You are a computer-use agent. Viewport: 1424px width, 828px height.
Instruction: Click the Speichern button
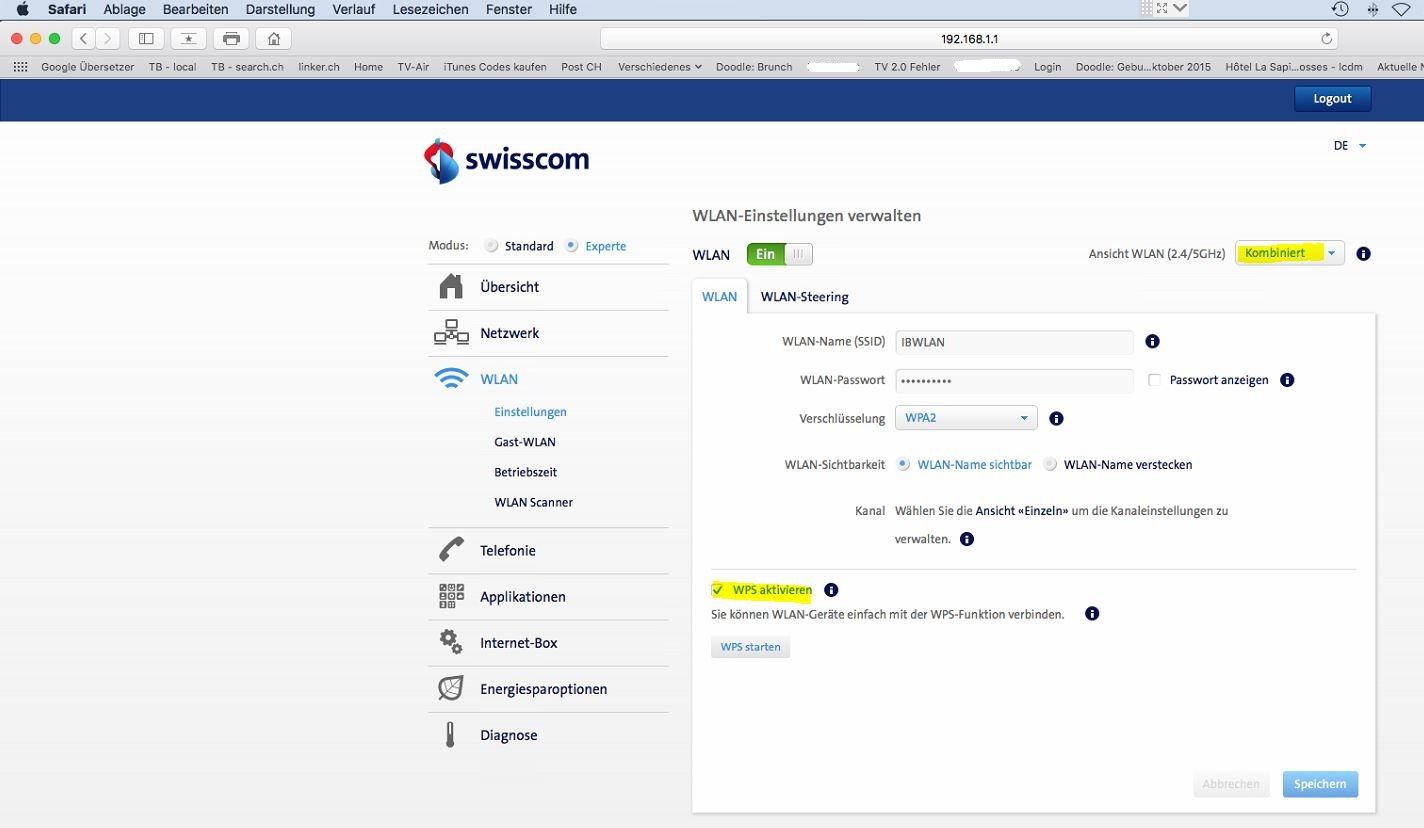tap(1320, 784)
